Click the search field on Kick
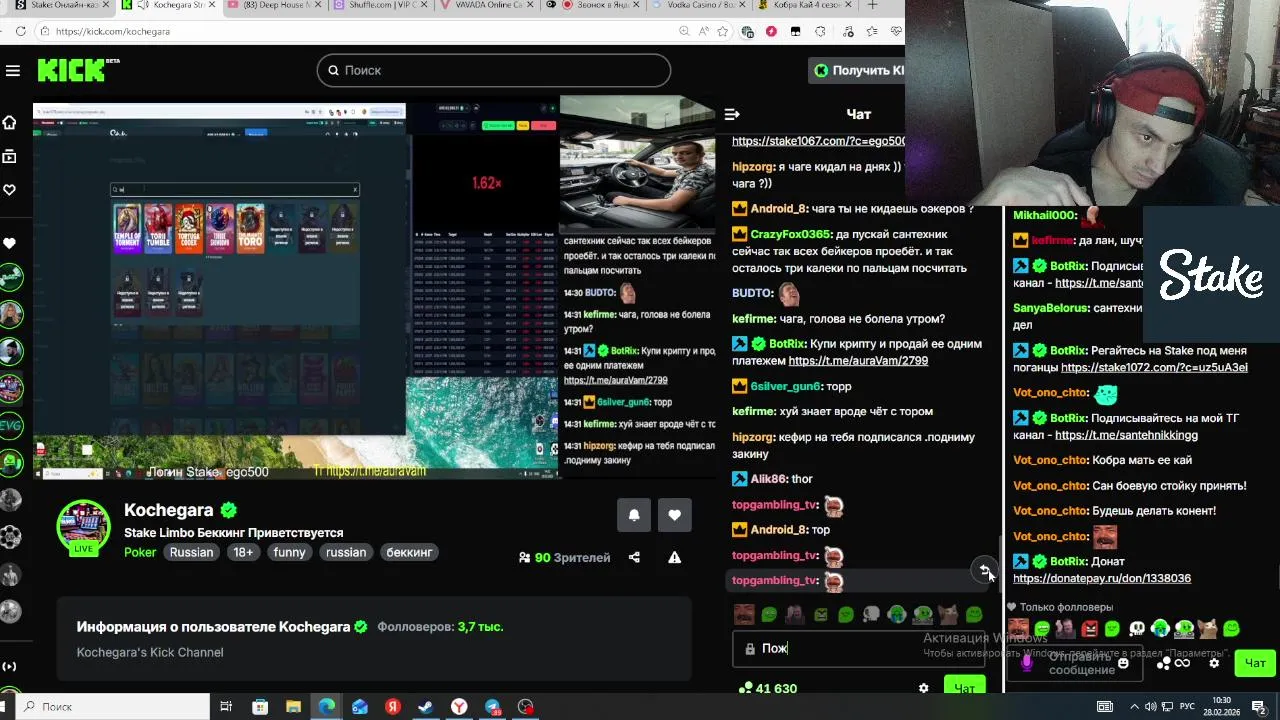Screen dimensions: 1280x720 [x=494, y=70]
